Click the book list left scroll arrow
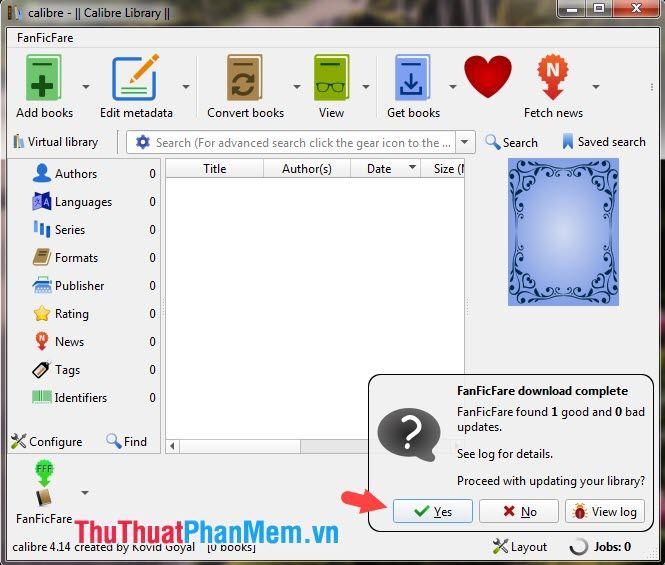The image size is (665, 565). 172,446
